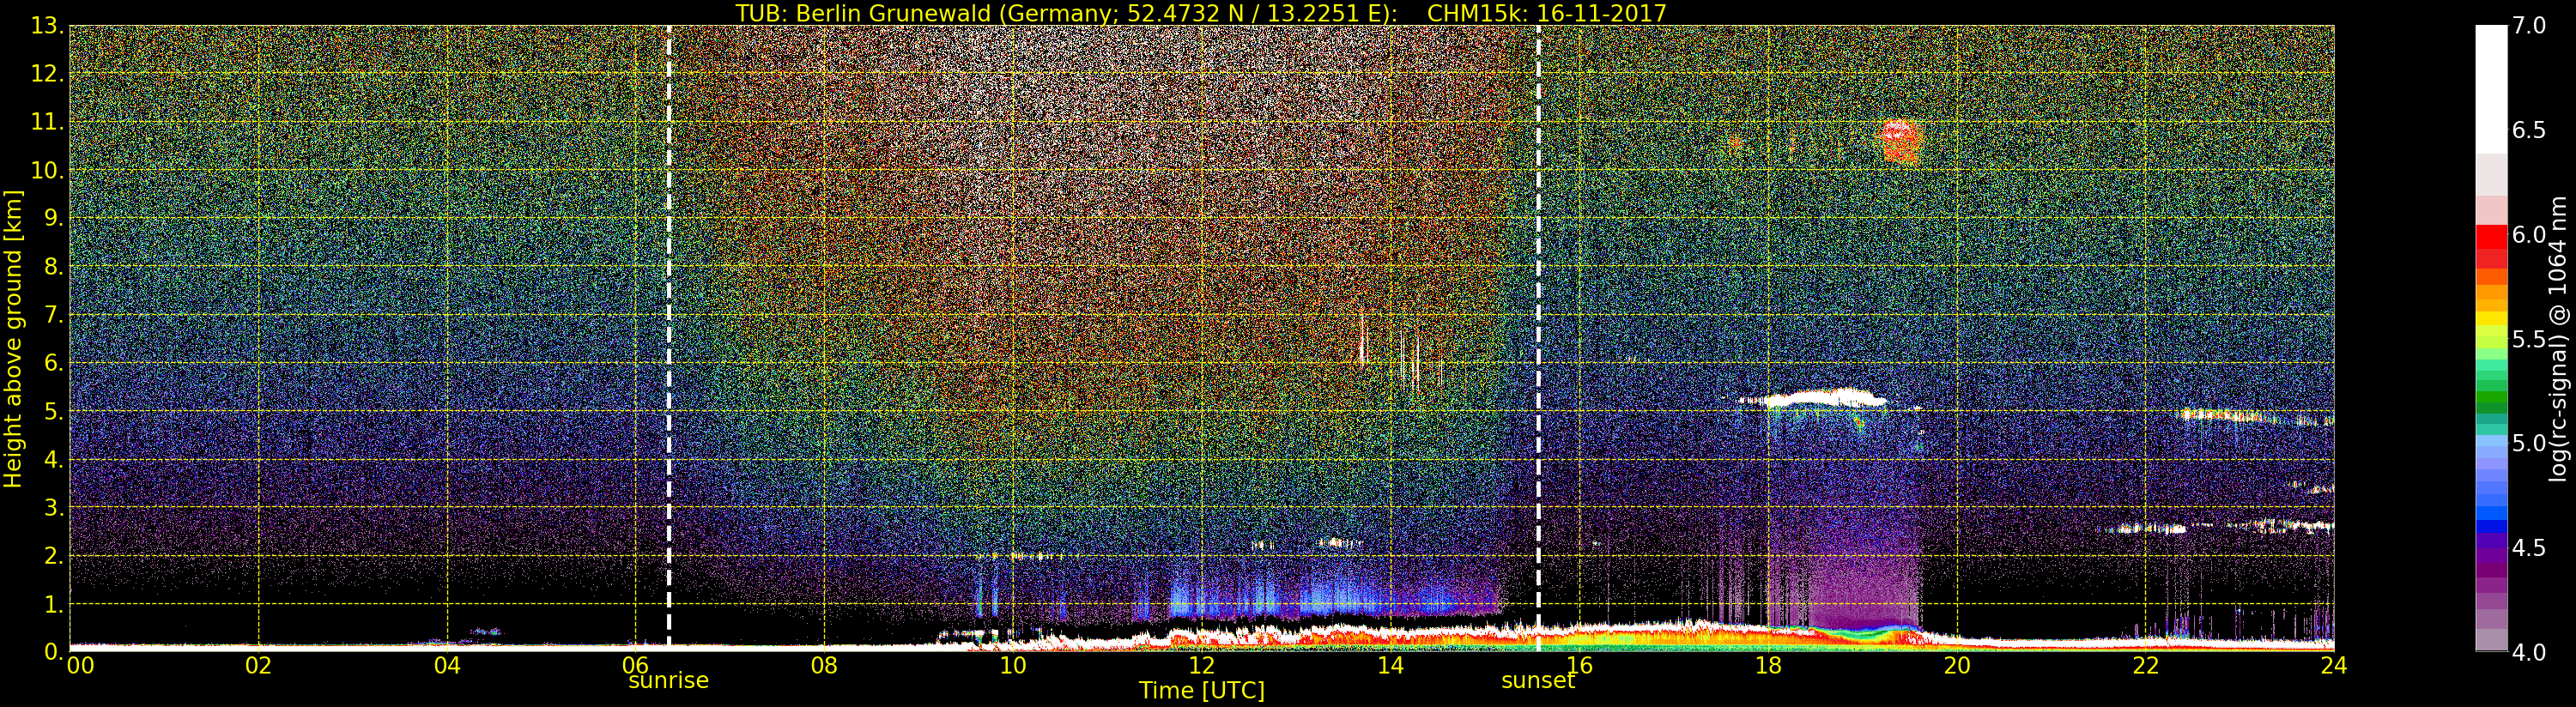Click the white dashed sunset line
This screenshot has width=2576, height=707.
pos(1538,336)
